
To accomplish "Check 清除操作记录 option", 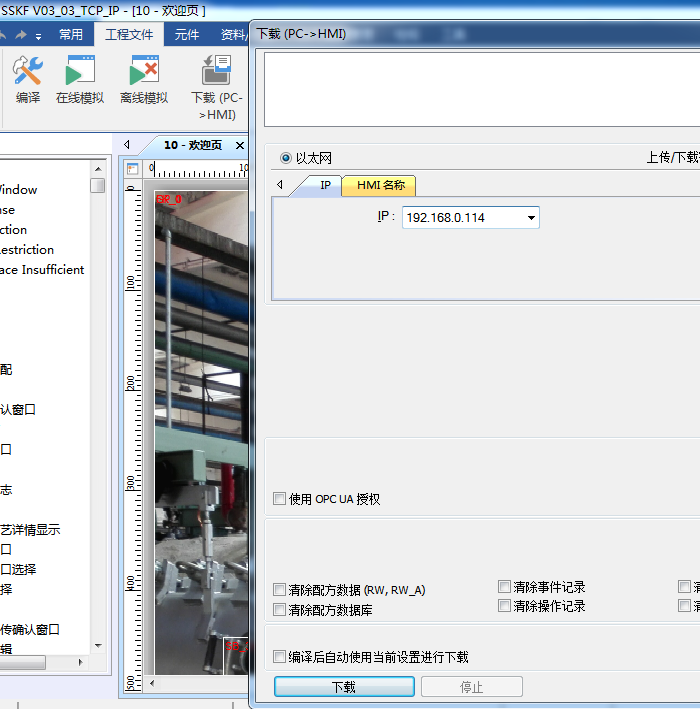I will coord(504,605).
